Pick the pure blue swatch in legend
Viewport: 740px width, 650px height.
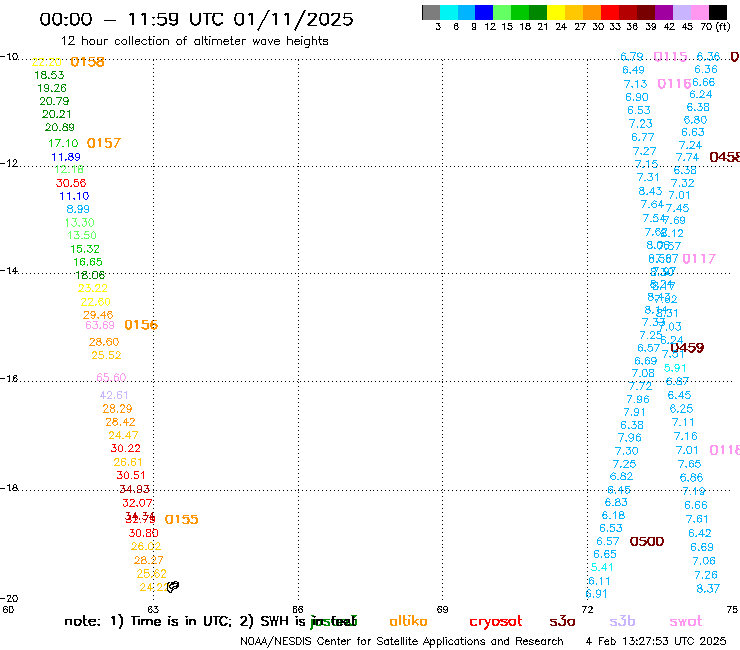tap(484, 12)
